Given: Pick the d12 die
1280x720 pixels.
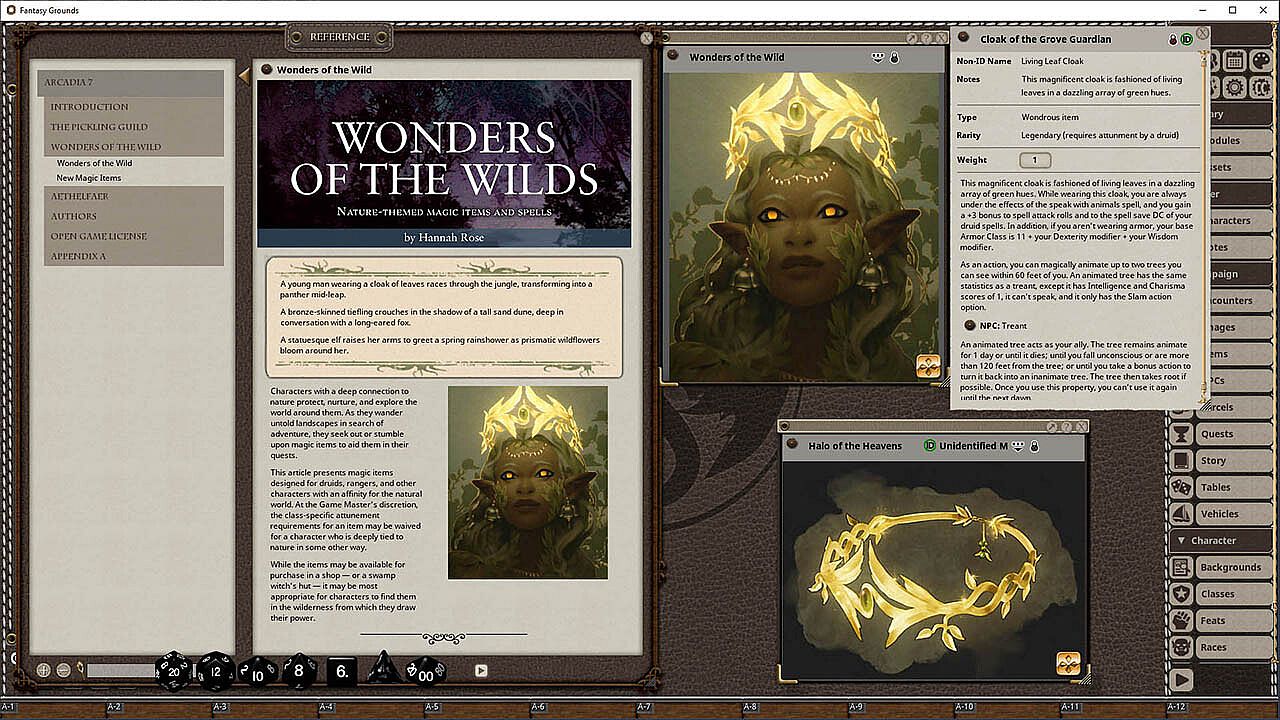Looking at the screenshot, I should [x=215, y=670].
